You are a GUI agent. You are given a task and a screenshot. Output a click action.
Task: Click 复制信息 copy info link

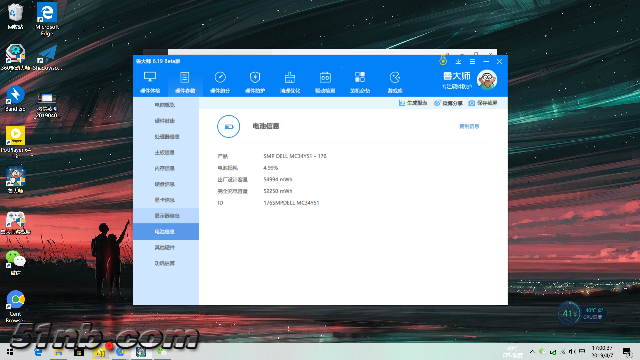[469, 126]
